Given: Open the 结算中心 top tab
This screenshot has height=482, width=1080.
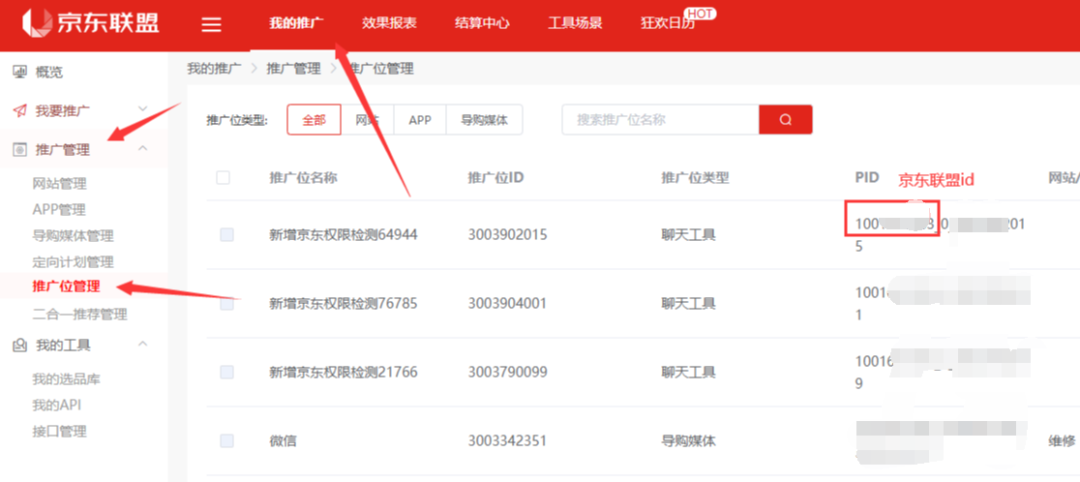Looking at the screenshot, I should [482, 23].
